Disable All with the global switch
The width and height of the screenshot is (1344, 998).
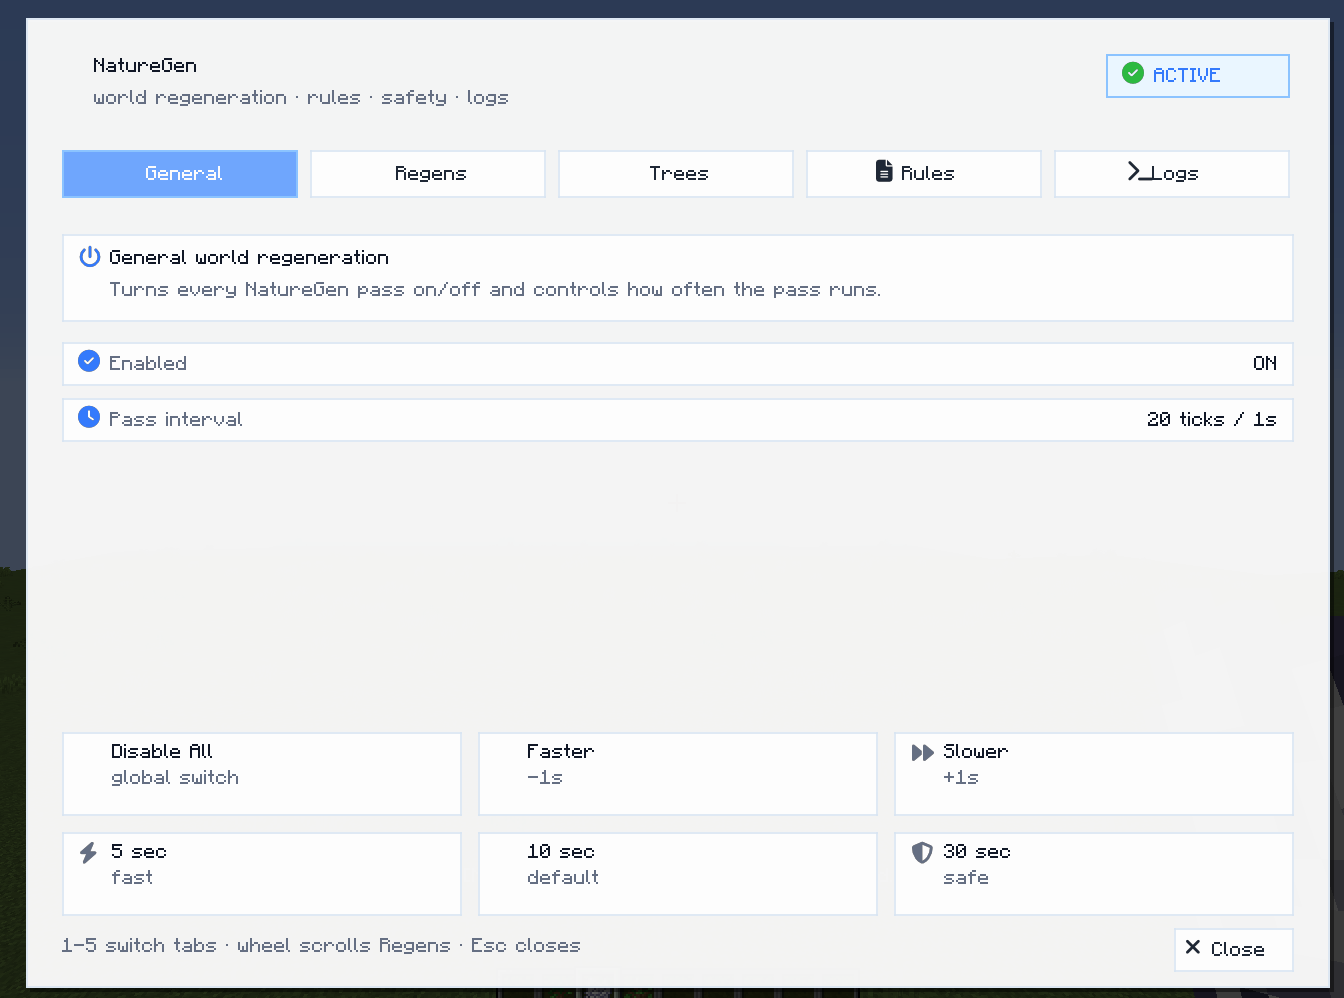[262, 774]
